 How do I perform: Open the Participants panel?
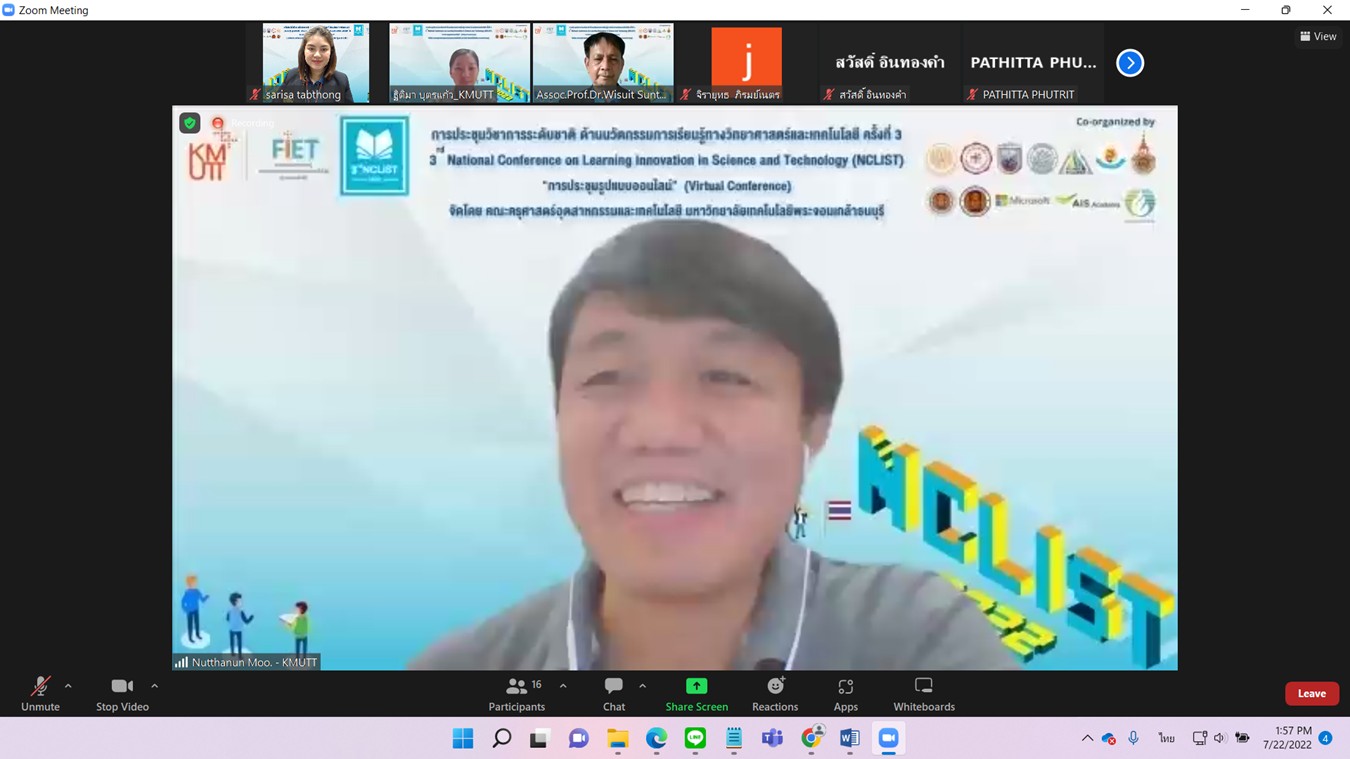pyautogui.click(x=517, y=694)
